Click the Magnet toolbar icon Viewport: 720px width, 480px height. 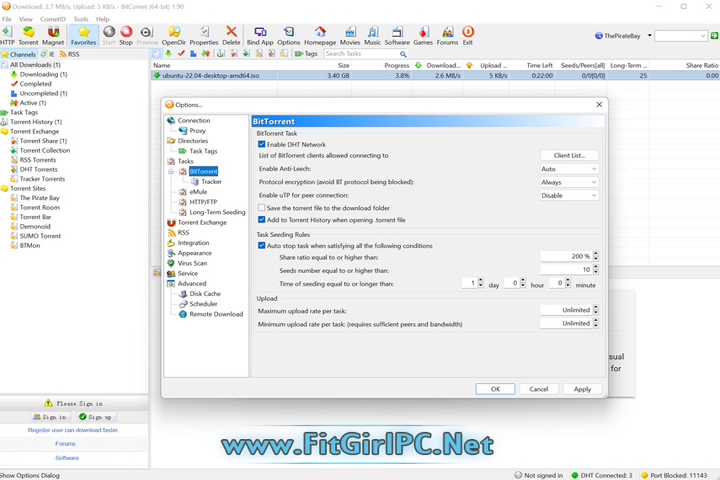[55, 36]
